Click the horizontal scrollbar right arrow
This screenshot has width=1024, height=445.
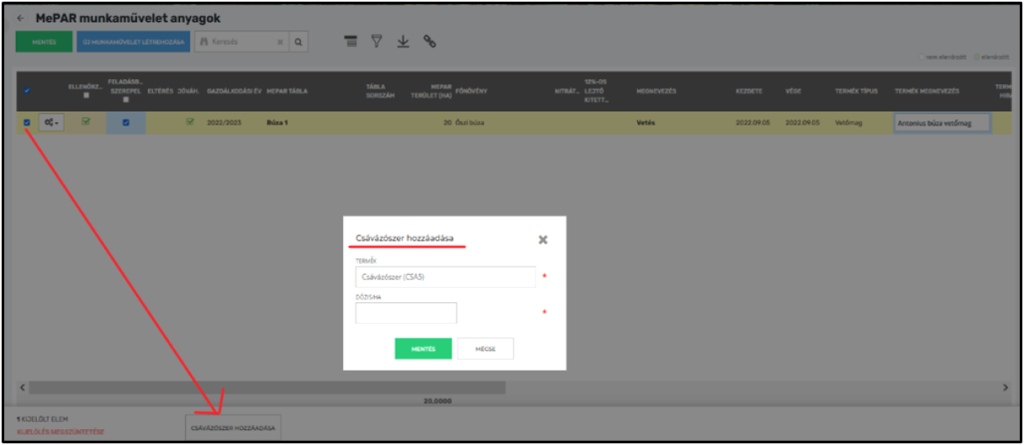pyautogui.click(x=1004, y=387)
